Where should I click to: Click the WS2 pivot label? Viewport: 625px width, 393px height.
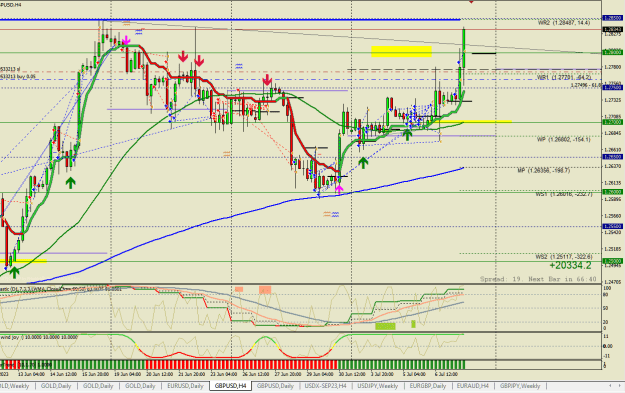click(x=564, y=257)
